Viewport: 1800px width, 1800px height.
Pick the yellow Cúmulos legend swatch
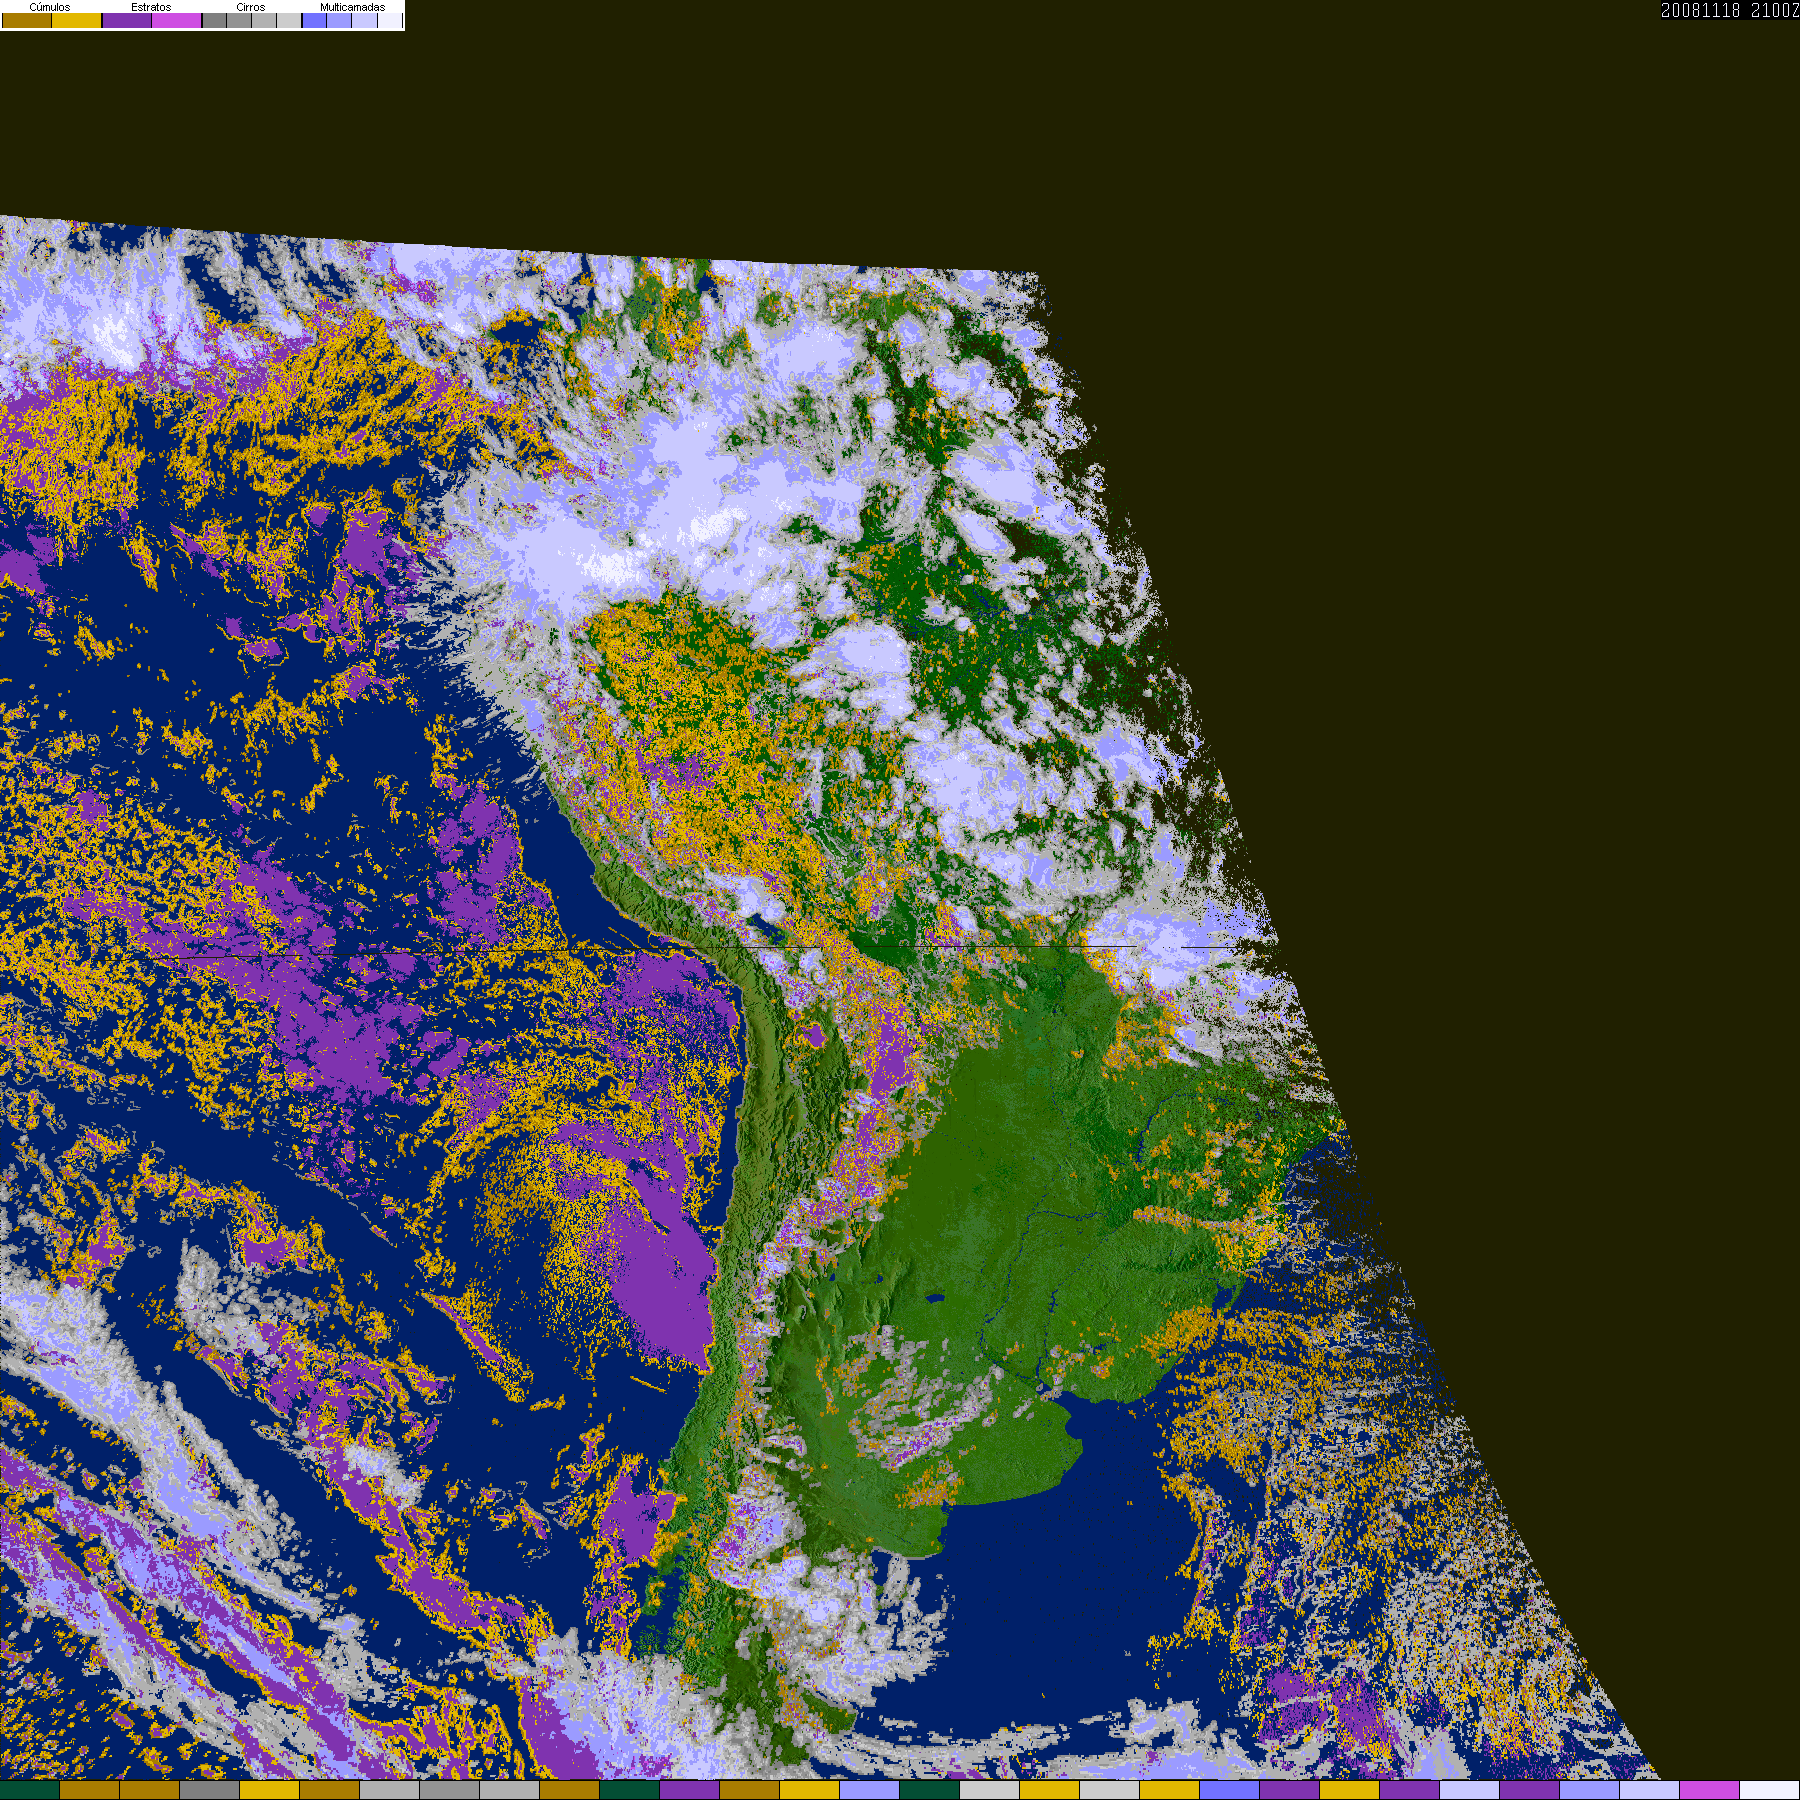(77, 21)
